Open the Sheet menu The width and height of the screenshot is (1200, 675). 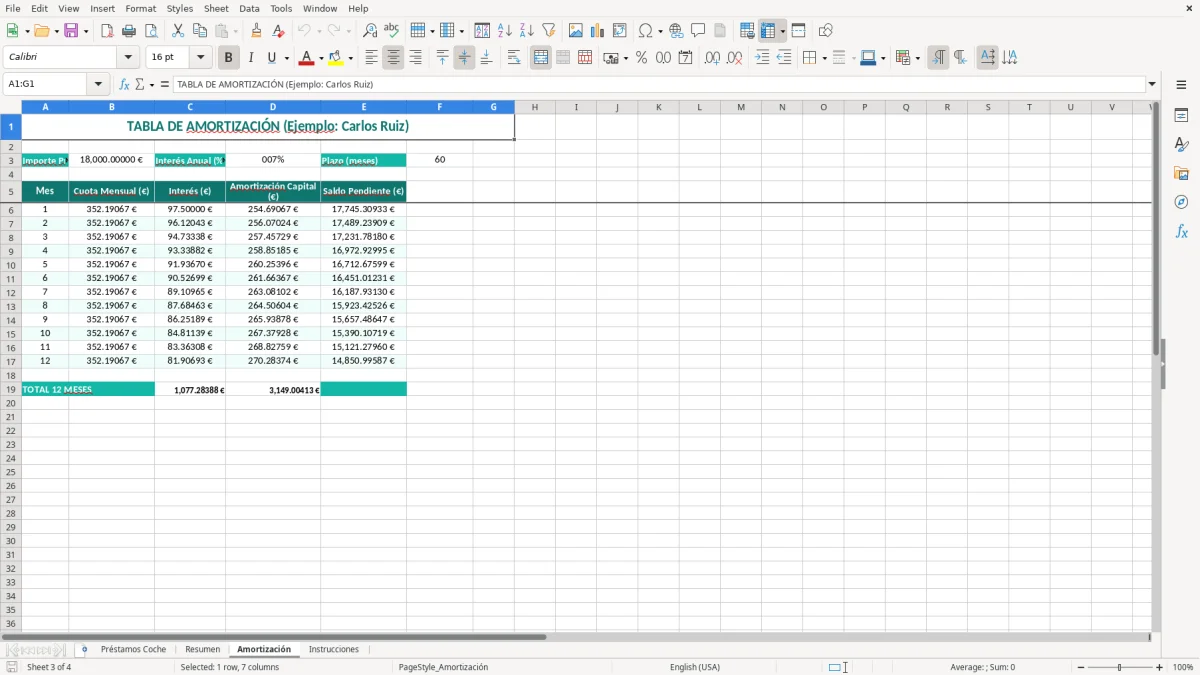[x=216, y=8]
